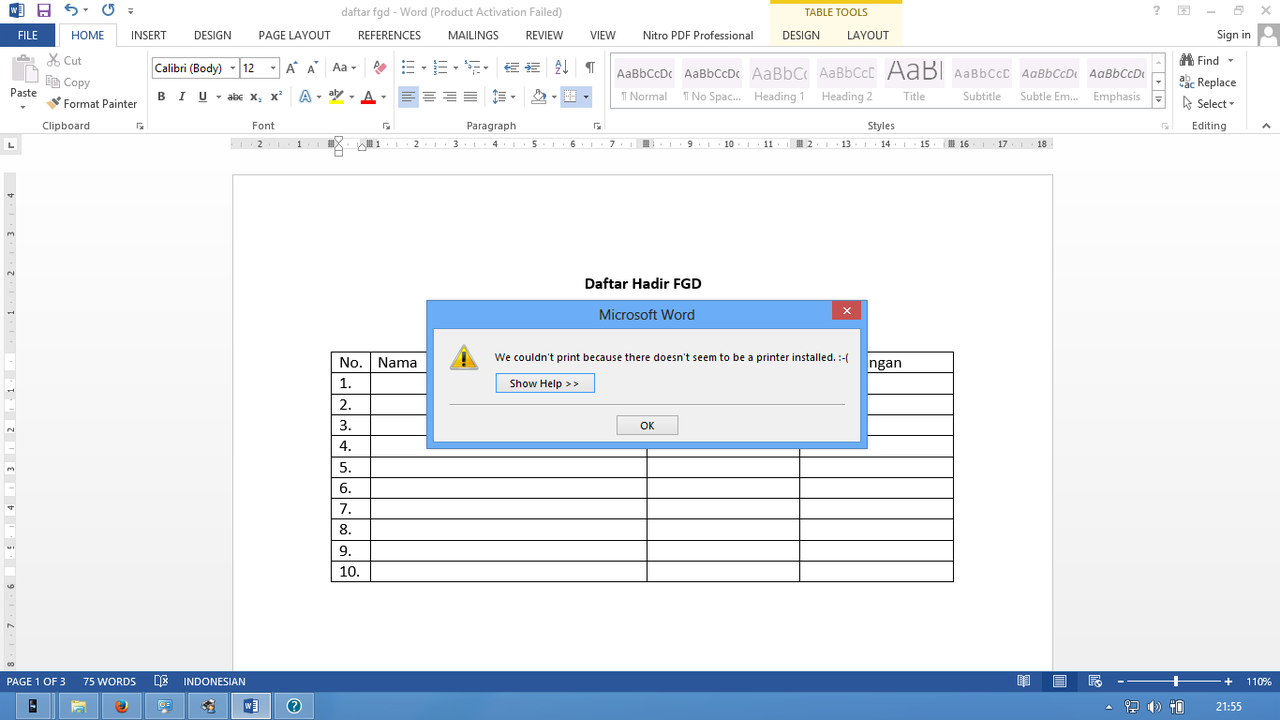Viewport: 1280px width, 720px height.
Task: Apply Underline formatting
Action: tap(203, 97)
